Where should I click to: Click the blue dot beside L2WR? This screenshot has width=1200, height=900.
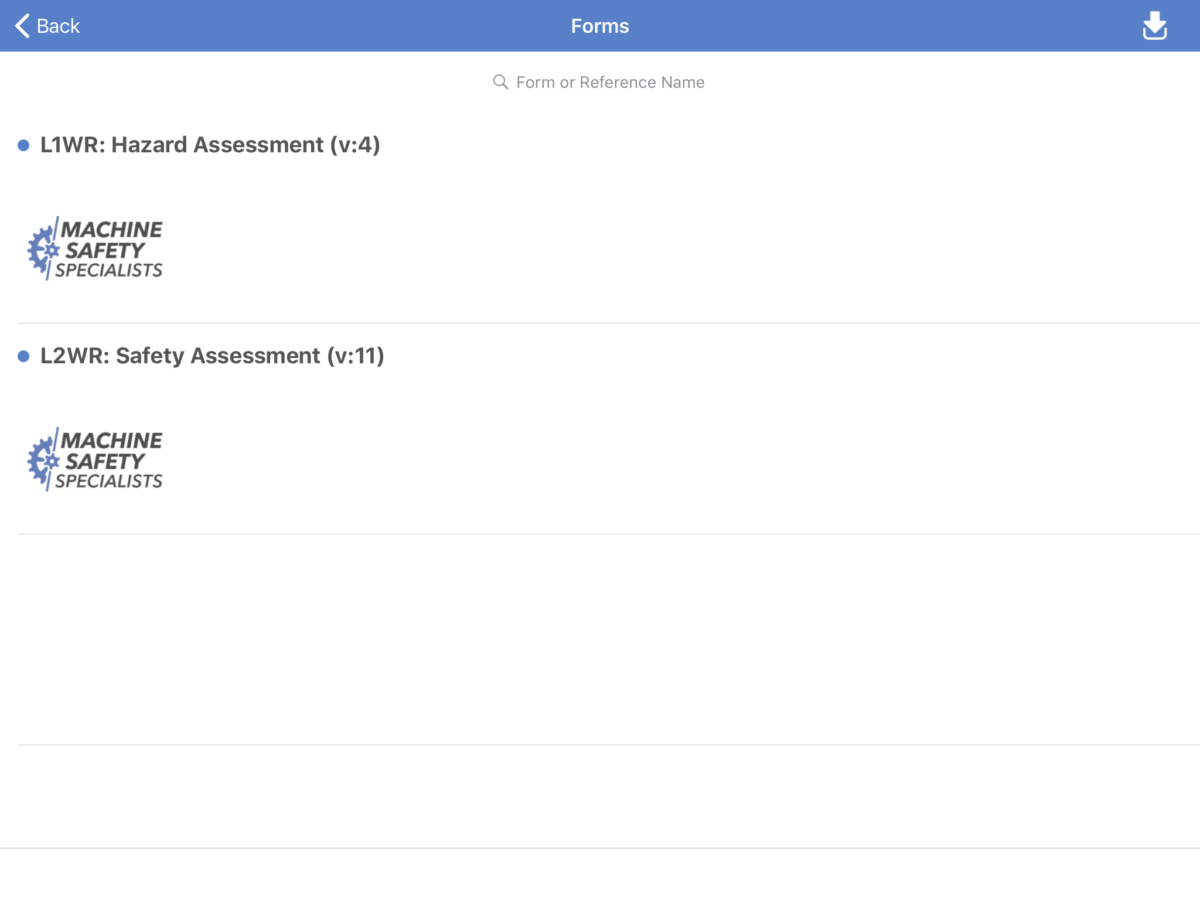click(x=24, y=357)
